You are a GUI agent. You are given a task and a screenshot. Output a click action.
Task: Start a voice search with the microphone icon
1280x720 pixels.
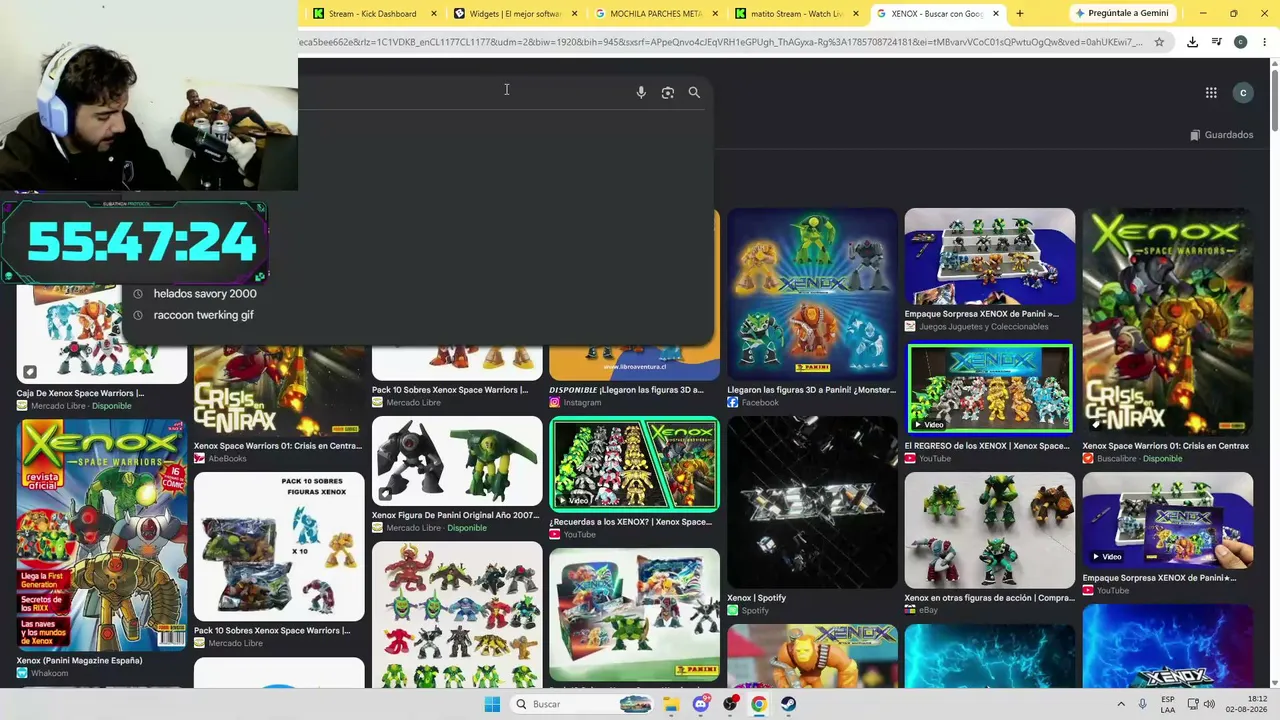pos(641,92)
